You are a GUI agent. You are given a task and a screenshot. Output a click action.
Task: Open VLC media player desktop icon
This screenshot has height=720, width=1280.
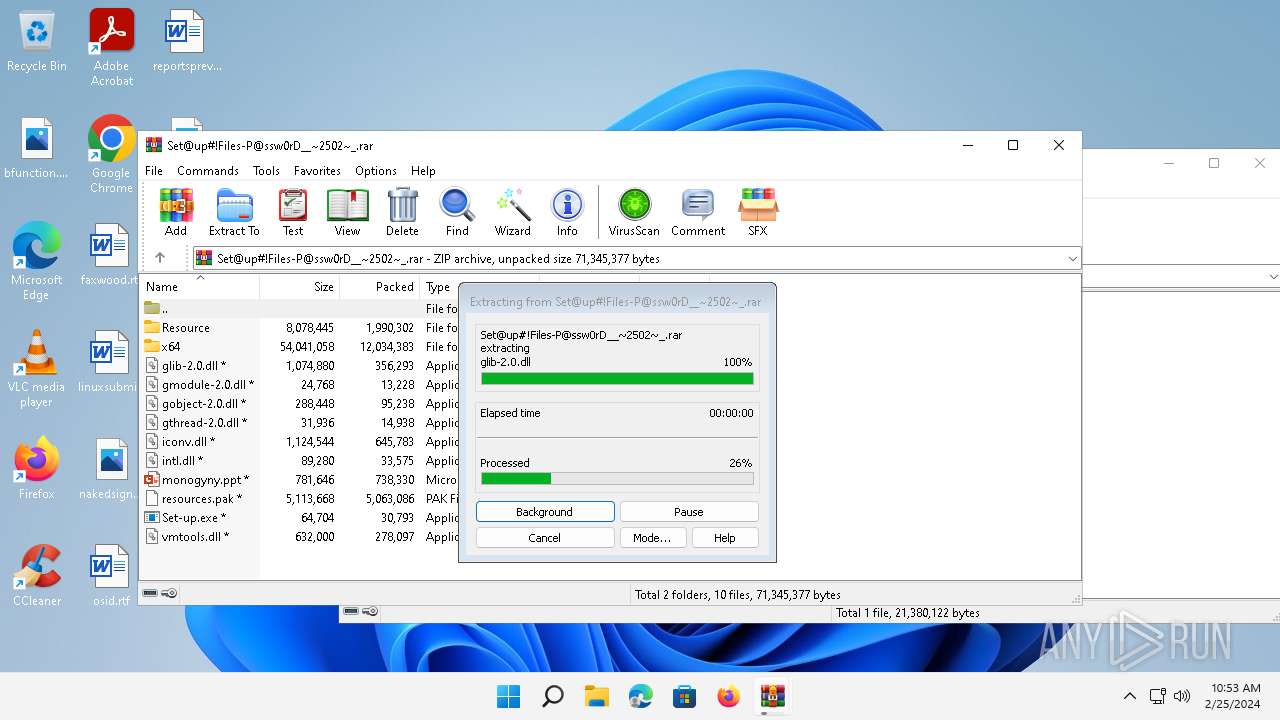tap(36, 369)
